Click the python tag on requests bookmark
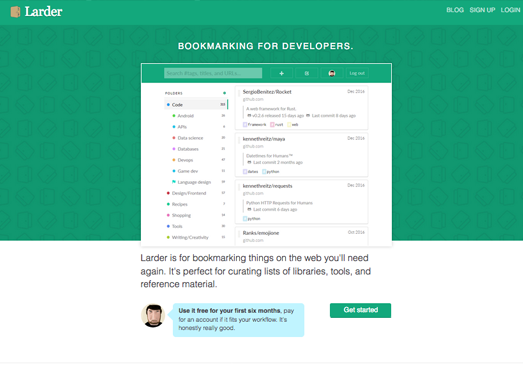The height and width of the screenshot is (375, 523). 251,219
